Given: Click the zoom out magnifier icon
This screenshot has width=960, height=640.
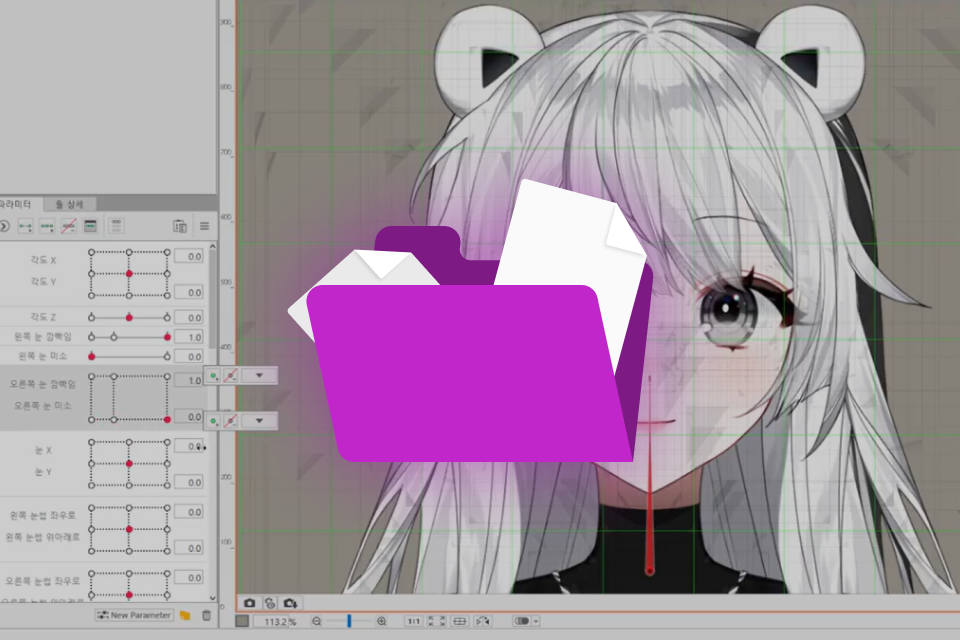Looking at the screenshot, I should tap(317, 621).
